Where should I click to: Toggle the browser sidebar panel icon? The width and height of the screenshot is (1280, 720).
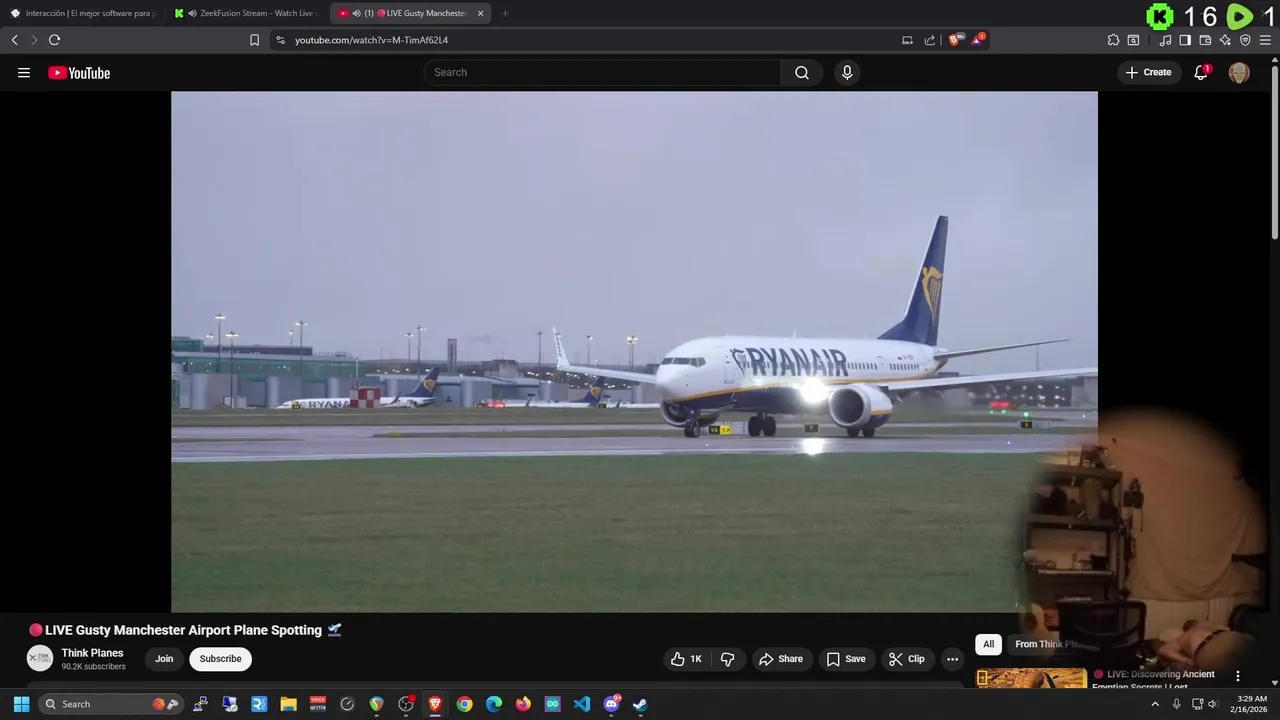pyautogui.click(x=1185, y=40)
